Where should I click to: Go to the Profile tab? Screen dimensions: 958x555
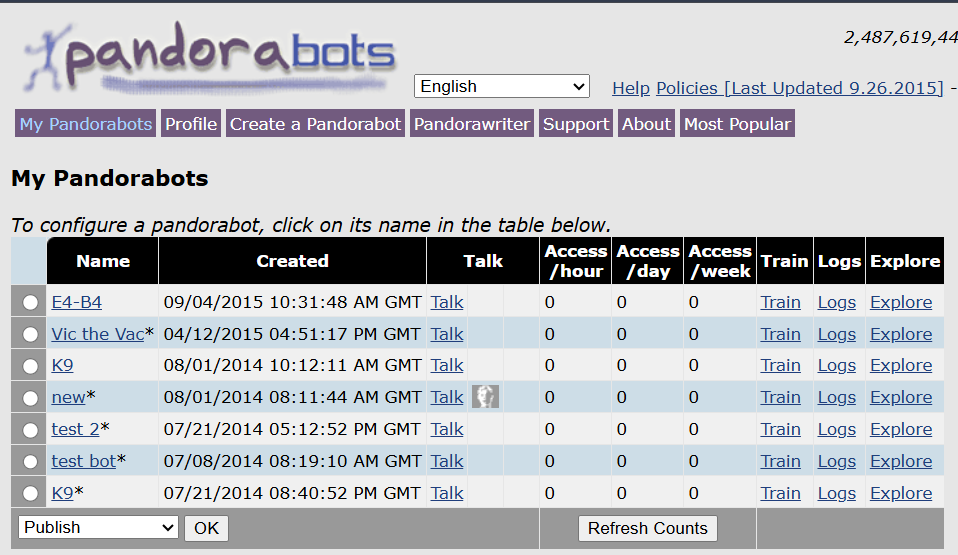(191, 123)
